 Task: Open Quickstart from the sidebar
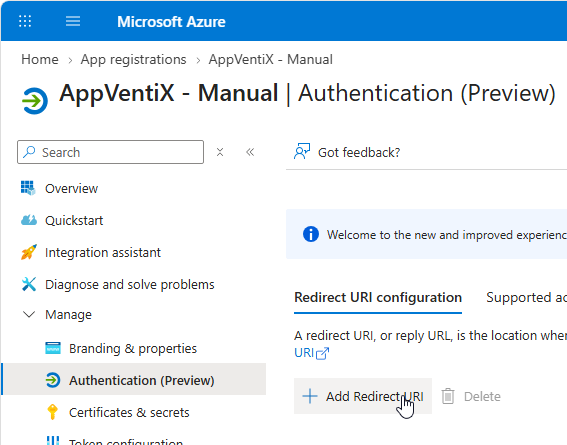[x=74, y=220]
